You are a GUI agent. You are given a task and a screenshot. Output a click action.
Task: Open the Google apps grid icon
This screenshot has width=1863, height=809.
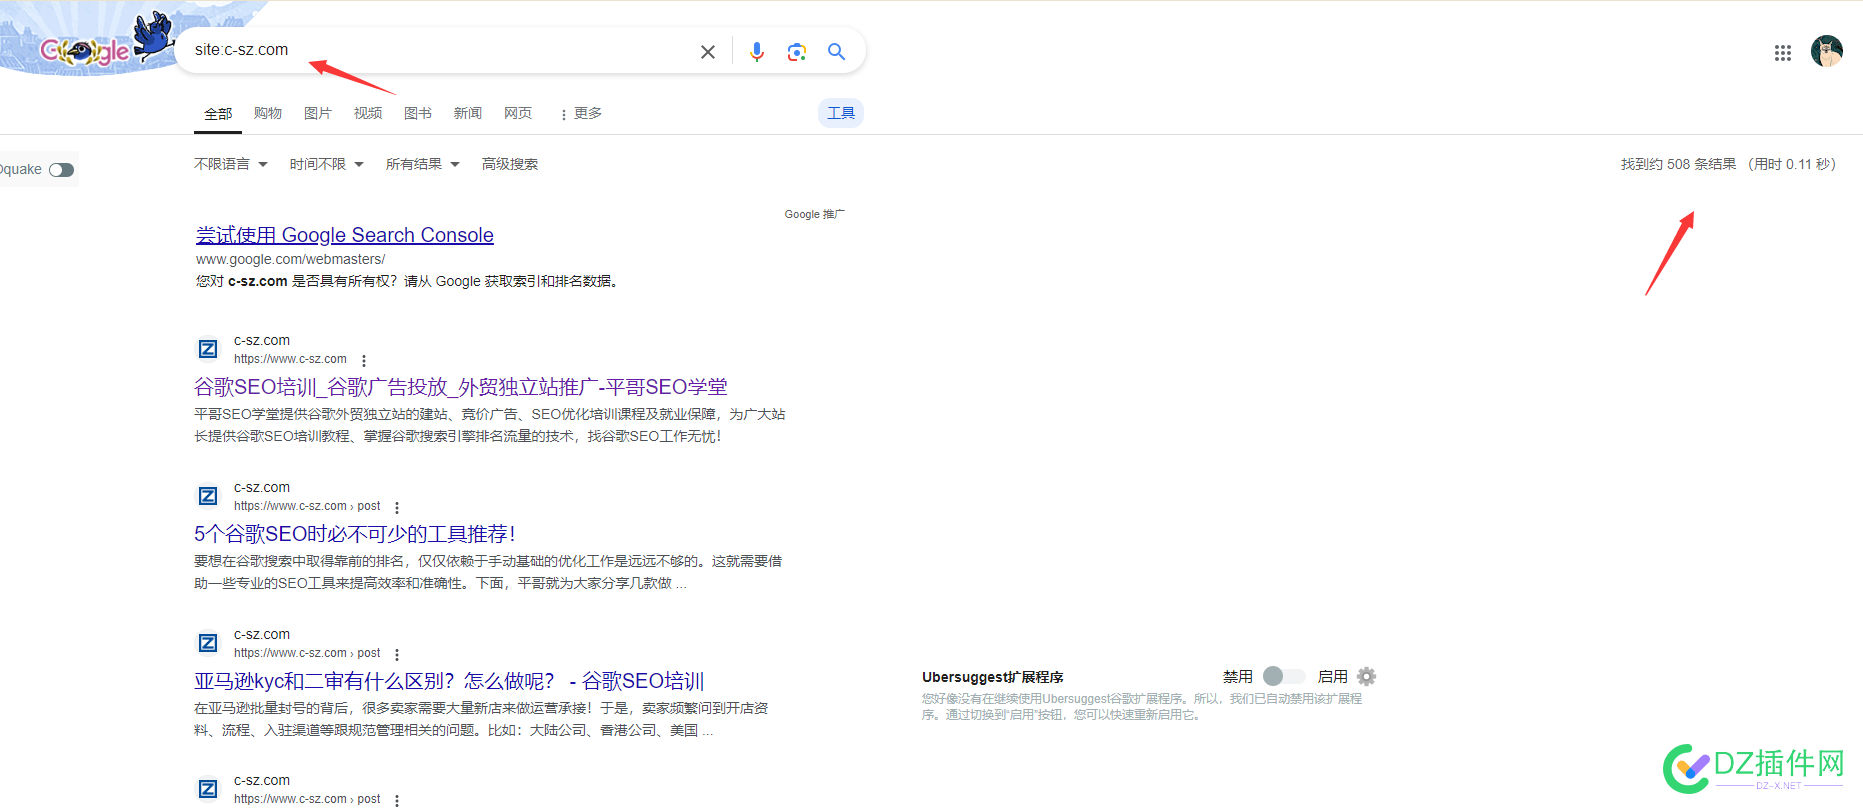tap(1783, 53)
